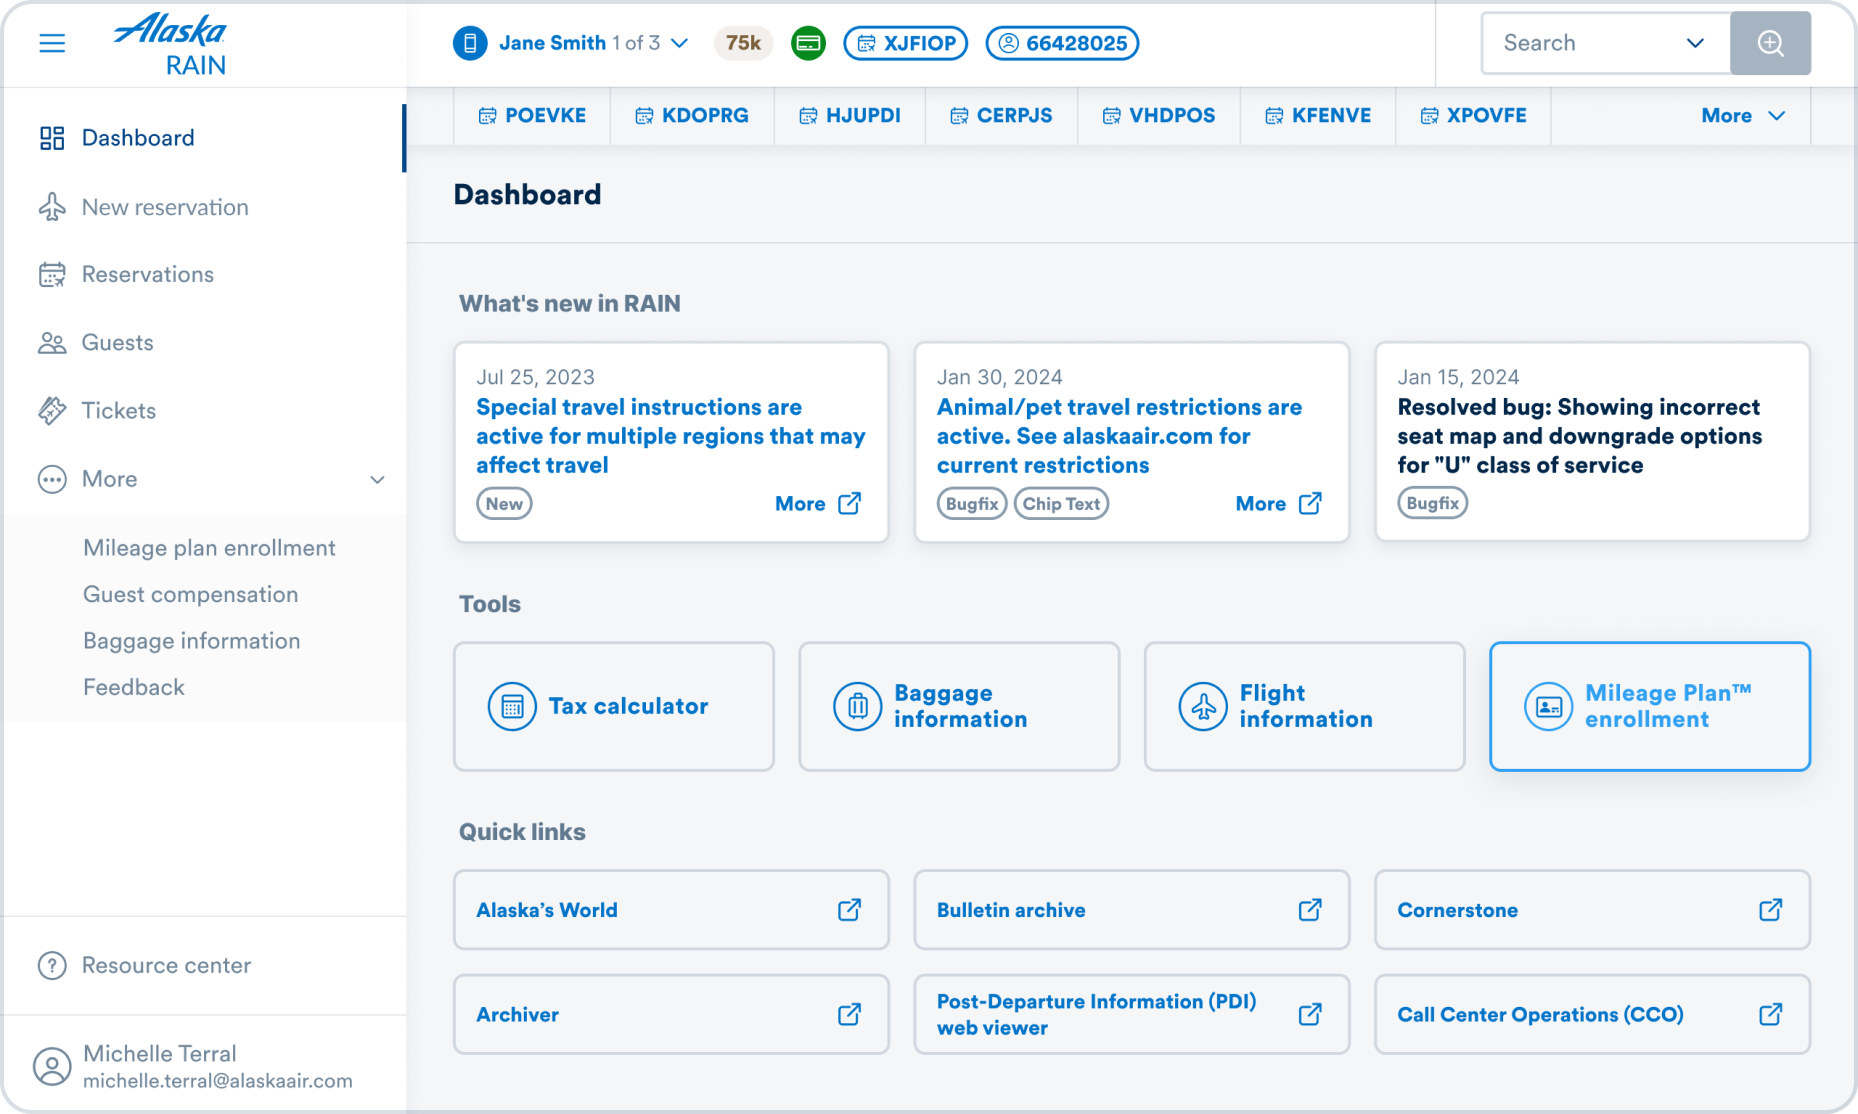Image resolution: width=1858 pixels, height=1114 pixels.
Task: Open the Archiver quick link
Action: (671, 1014)
